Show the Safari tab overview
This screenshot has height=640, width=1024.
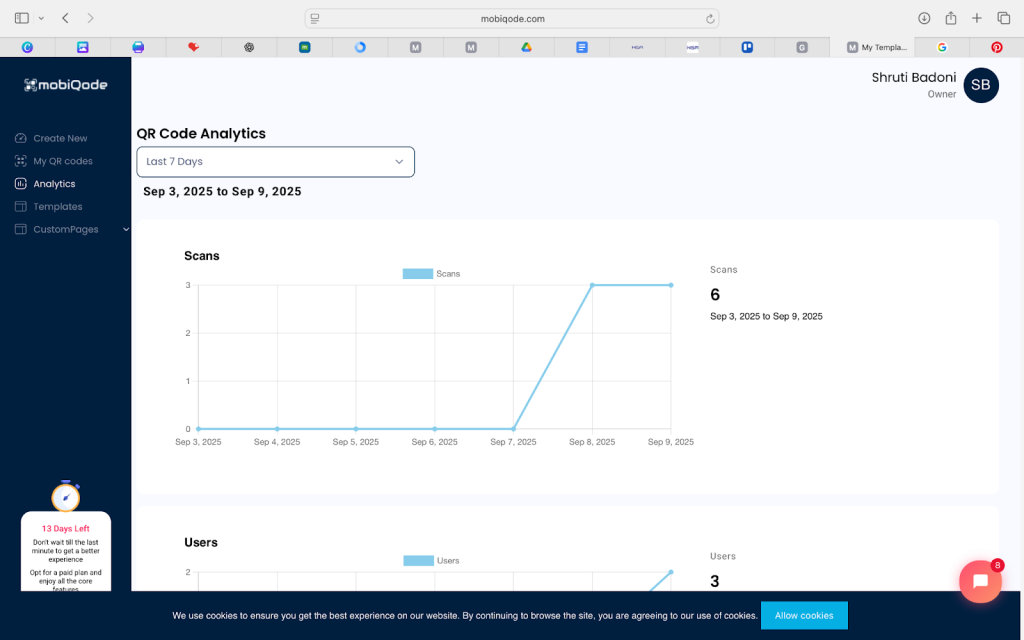(1003, 18)
